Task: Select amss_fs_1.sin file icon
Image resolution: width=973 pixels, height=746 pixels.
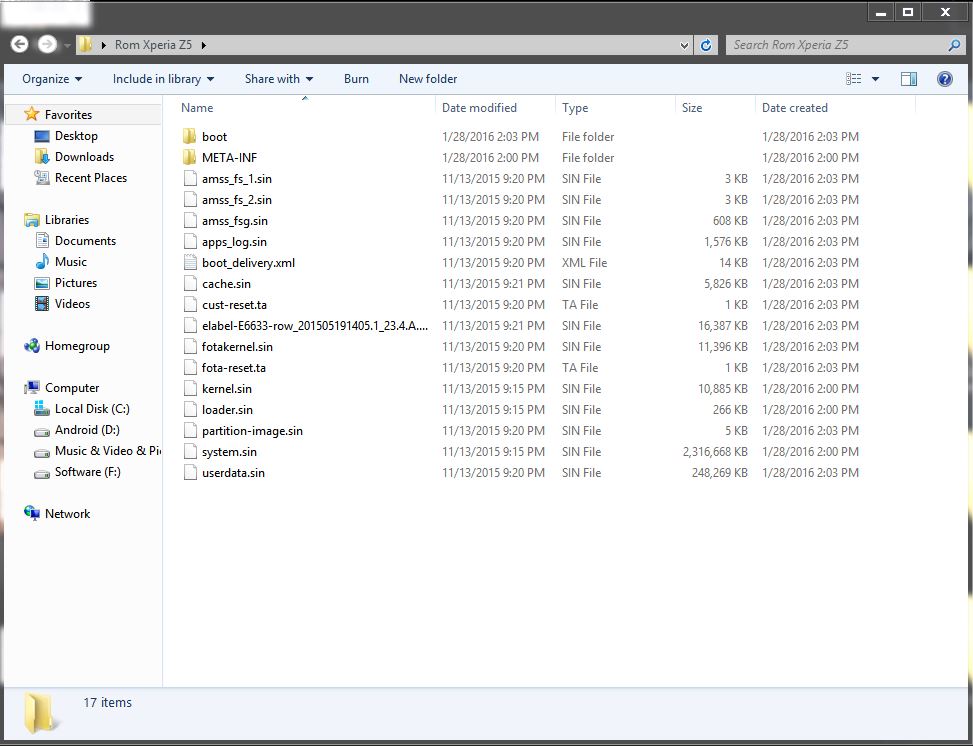Action: click(190, 179)
